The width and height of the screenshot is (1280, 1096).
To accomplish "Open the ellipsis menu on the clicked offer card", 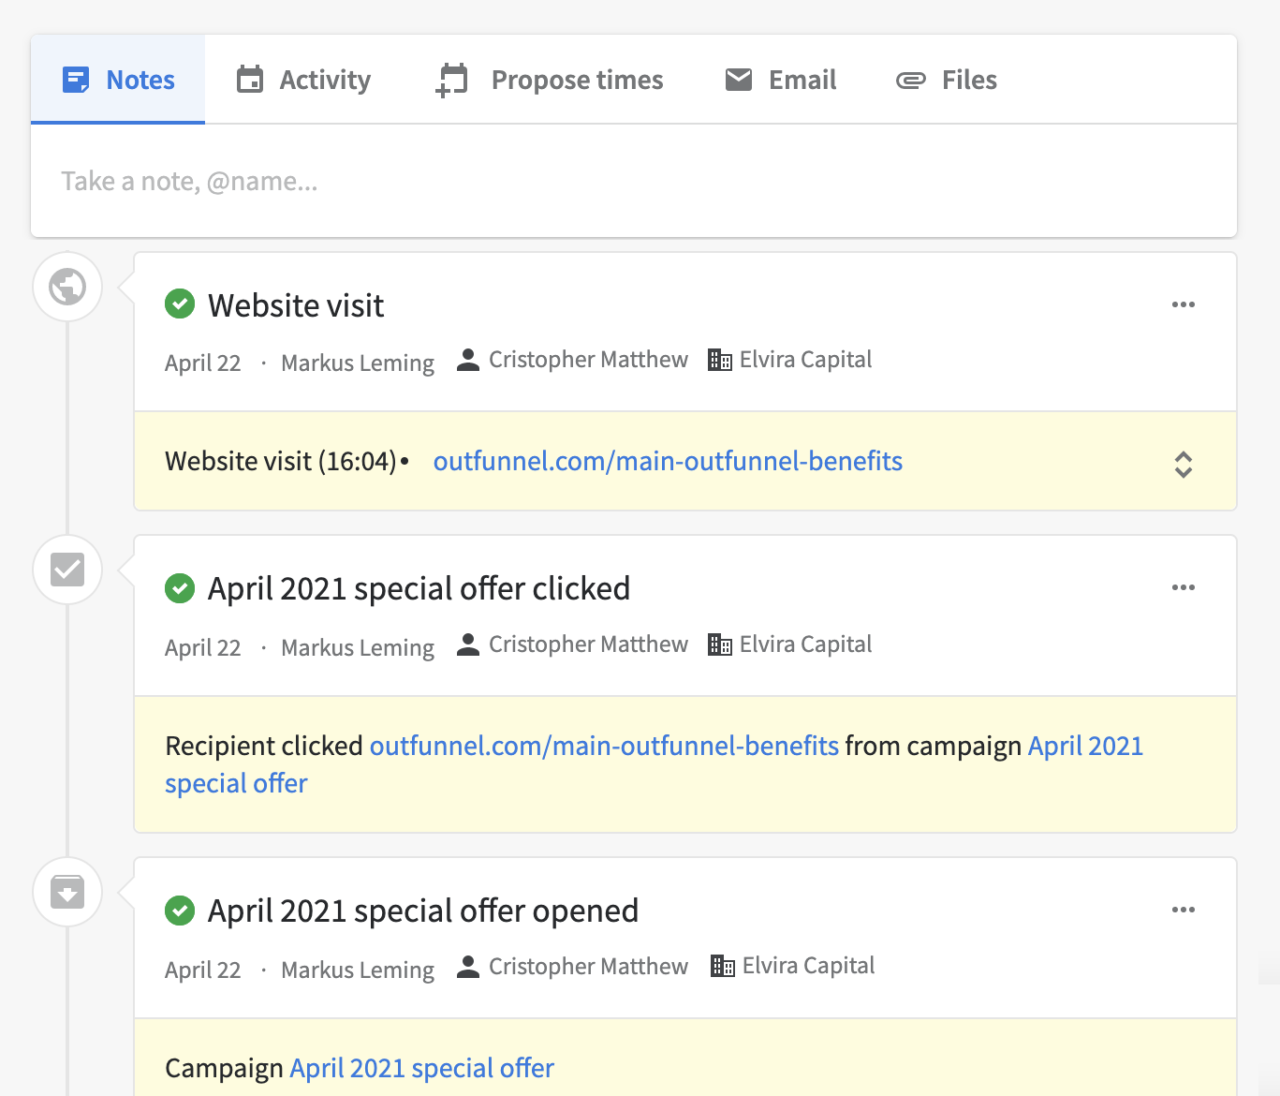I will (x=1183, y=588).
